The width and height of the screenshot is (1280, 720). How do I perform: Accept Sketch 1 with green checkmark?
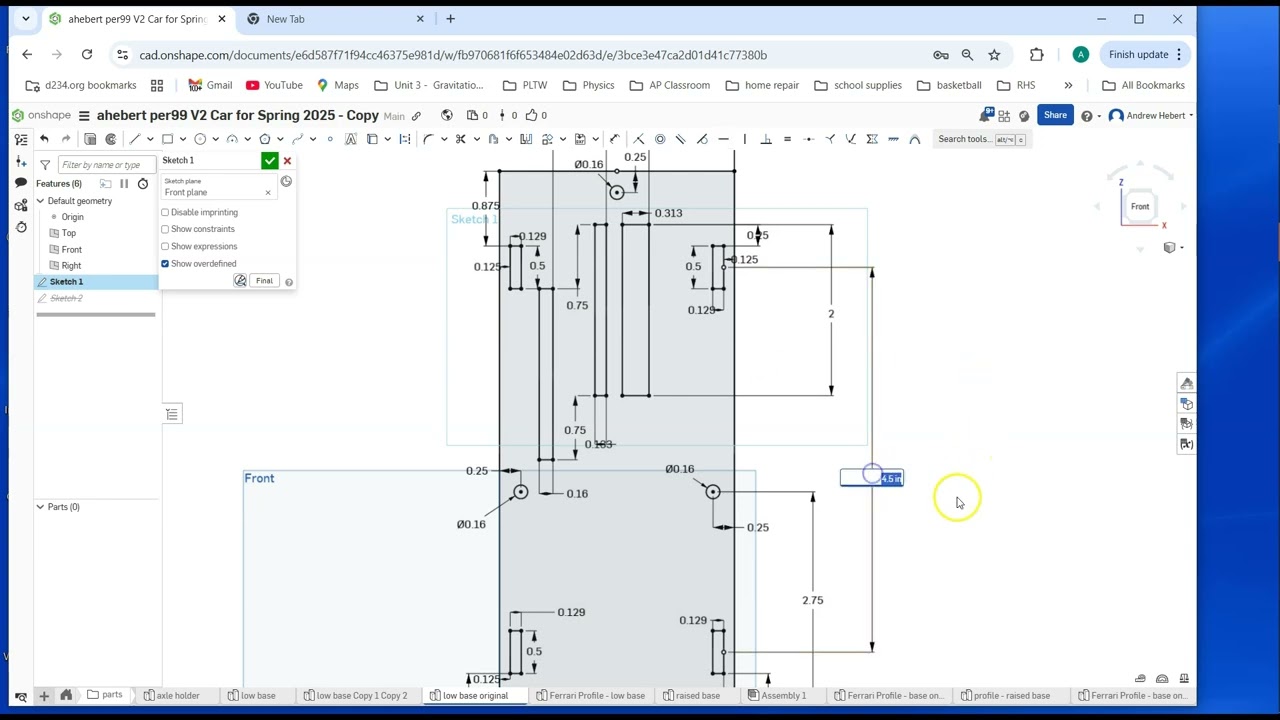point(270,160)
